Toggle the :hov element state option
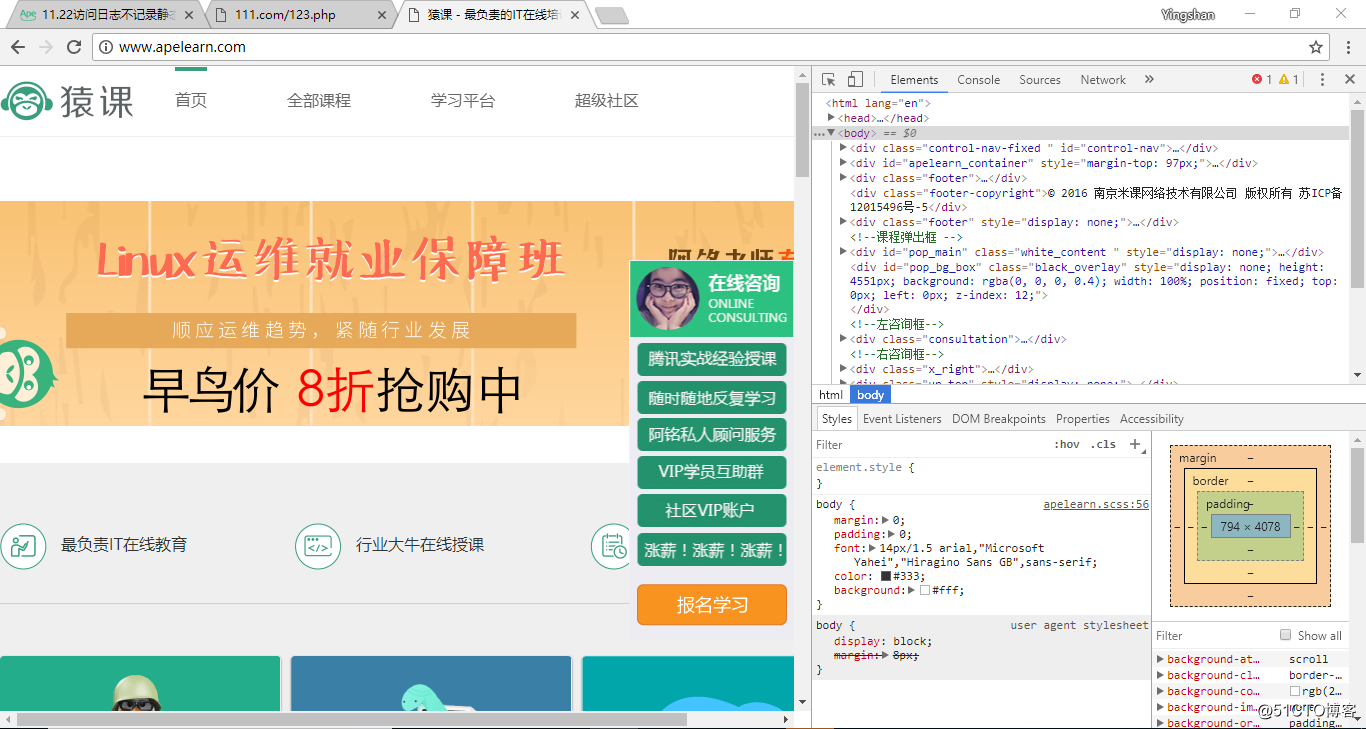Viewport: 1366px width, 729px height. (x=1067, y=444)
